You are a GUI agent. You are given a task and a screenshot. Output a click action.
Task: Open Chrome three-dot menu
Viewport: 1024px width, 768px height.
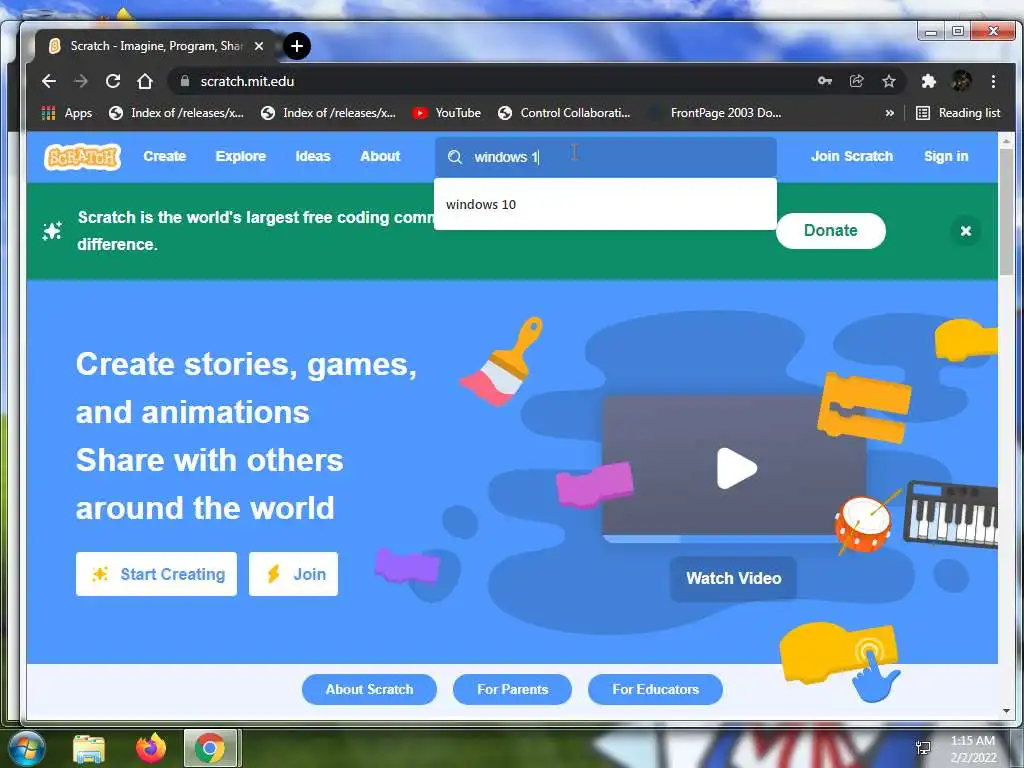tap(993, 81)
